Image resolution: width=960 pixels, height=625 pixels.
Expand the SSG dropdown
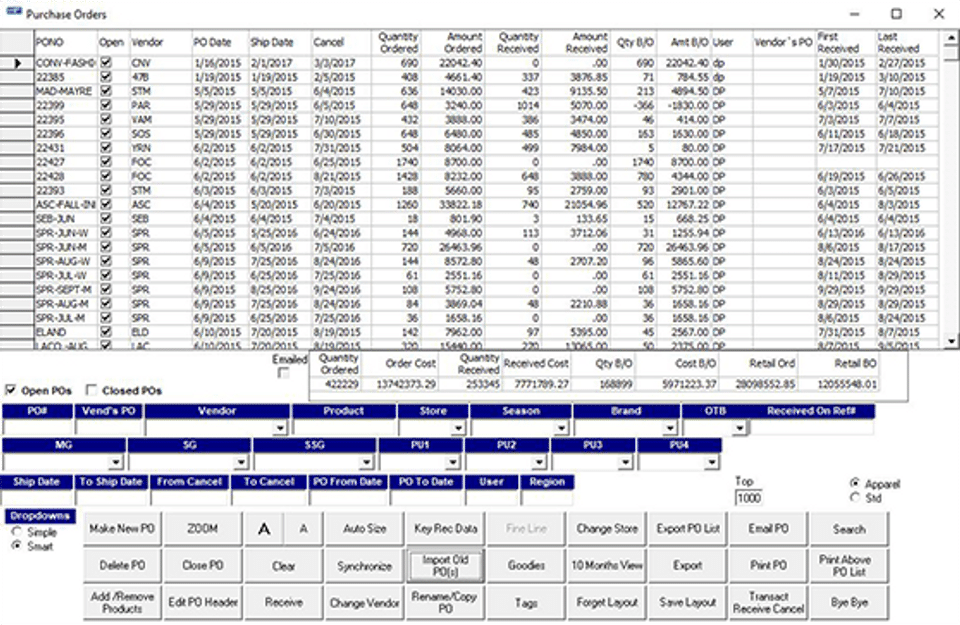[x=366, y=462]
